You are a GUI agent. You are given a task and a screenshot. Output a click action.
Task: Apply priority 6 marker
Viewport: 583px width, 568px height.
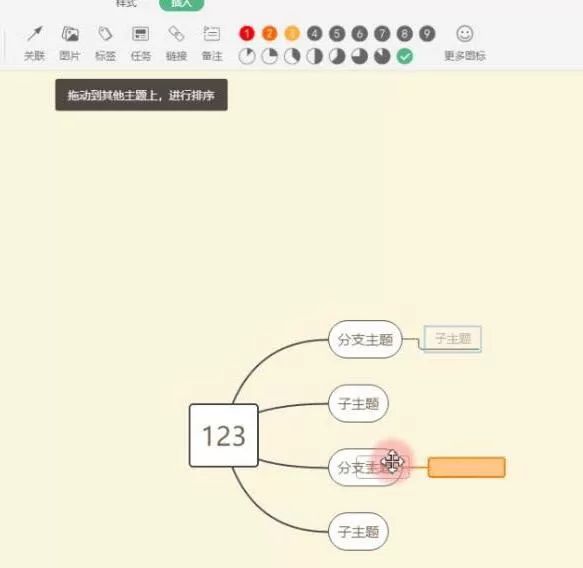pos(360,34)
